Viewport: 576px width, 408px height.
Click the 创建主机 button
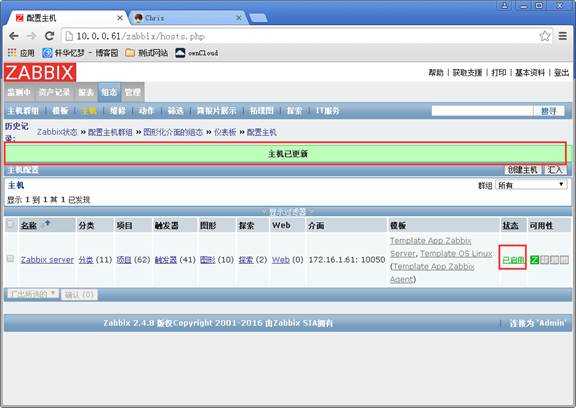coord(522,170)
